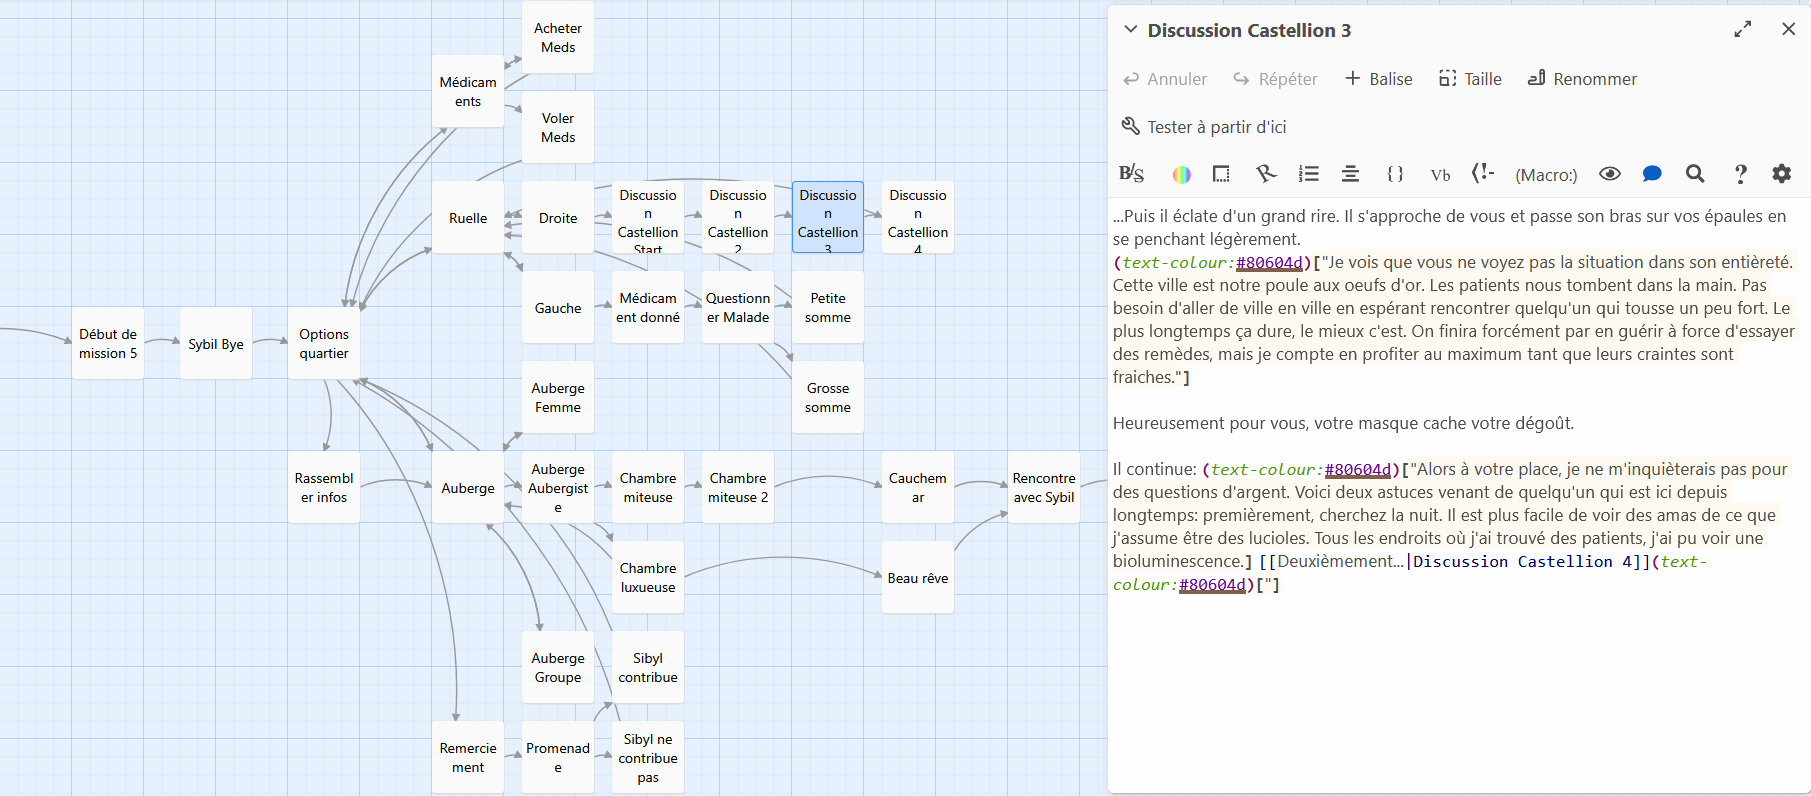Insert a numbered list
The image size is (1811, 796).
[1308, 174]
